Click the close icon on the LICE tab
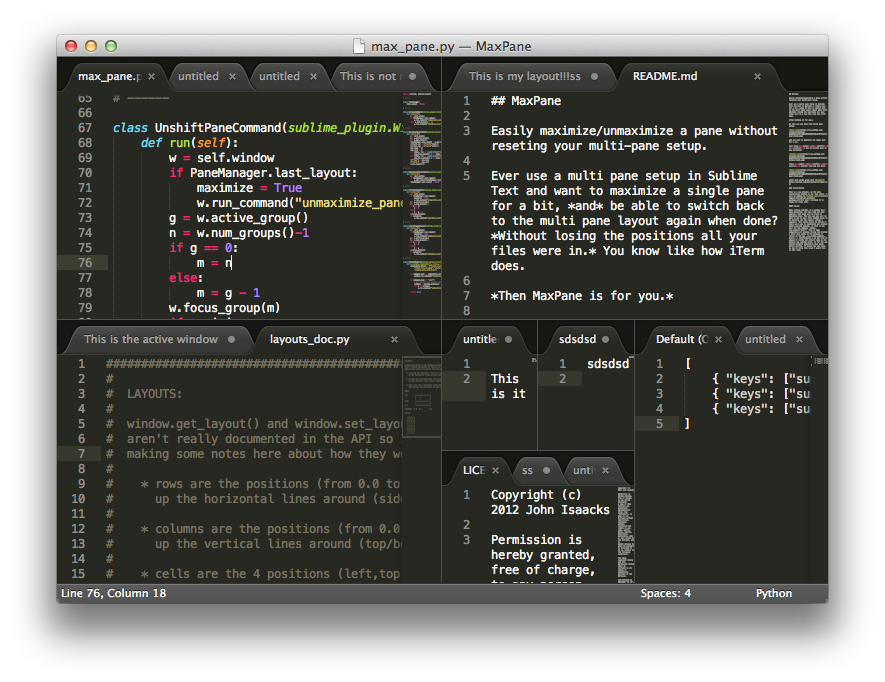The image size is (885, 682). pos(496,470)
